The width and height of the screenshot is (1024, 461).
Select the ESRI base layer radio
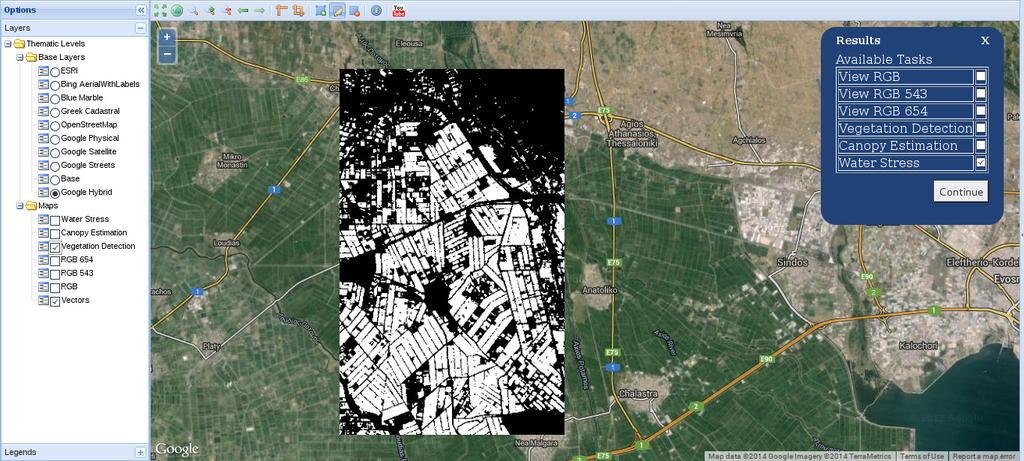[x=55, y=71]
